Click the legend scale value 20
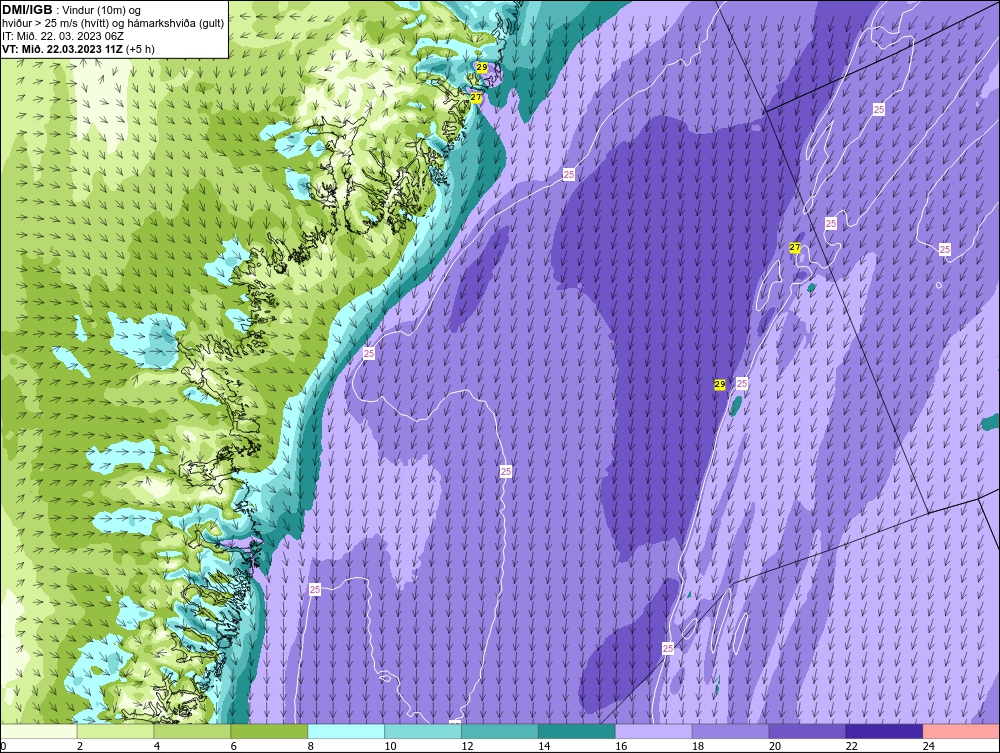The height and width of the screenshot is (753, 1000). pos(775,746)
